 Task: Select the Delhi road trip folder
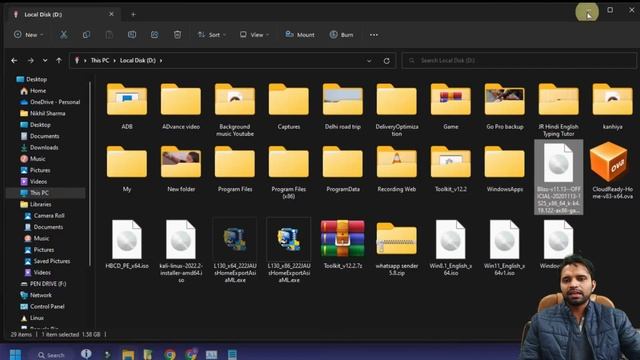pos(342,107)
